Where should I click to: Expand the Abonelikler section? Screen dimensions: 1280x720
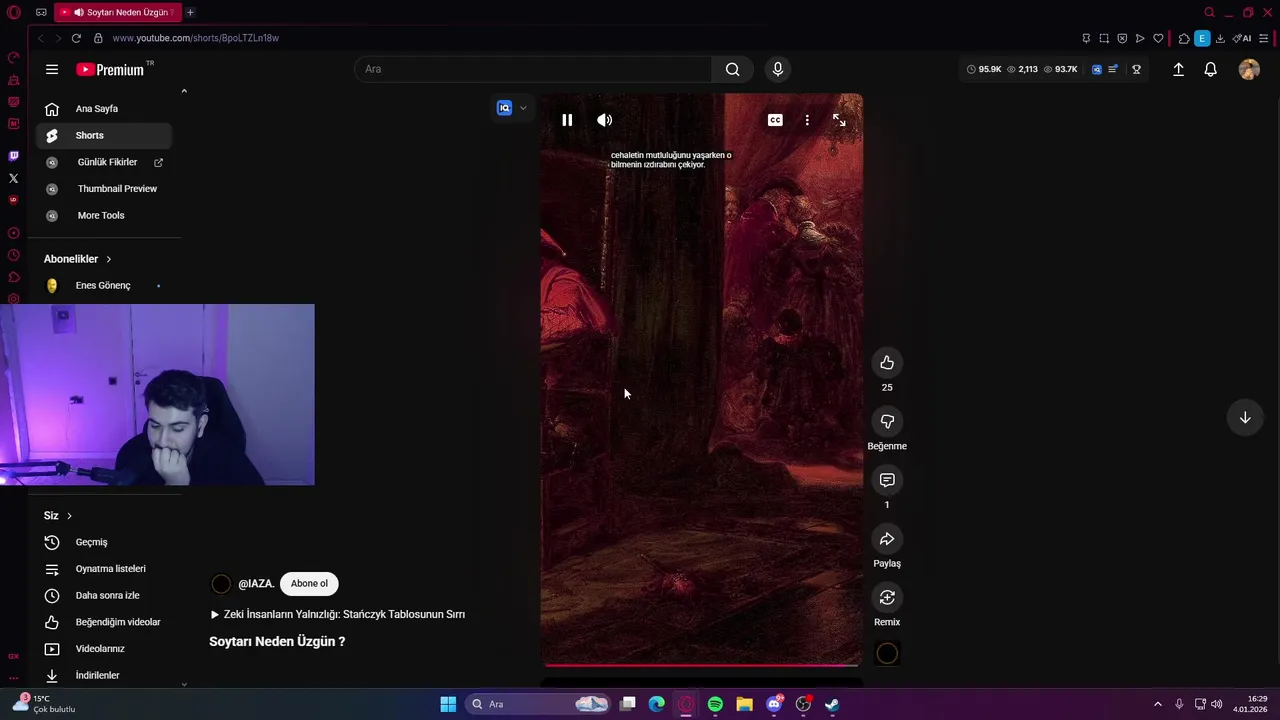(78, 259)
